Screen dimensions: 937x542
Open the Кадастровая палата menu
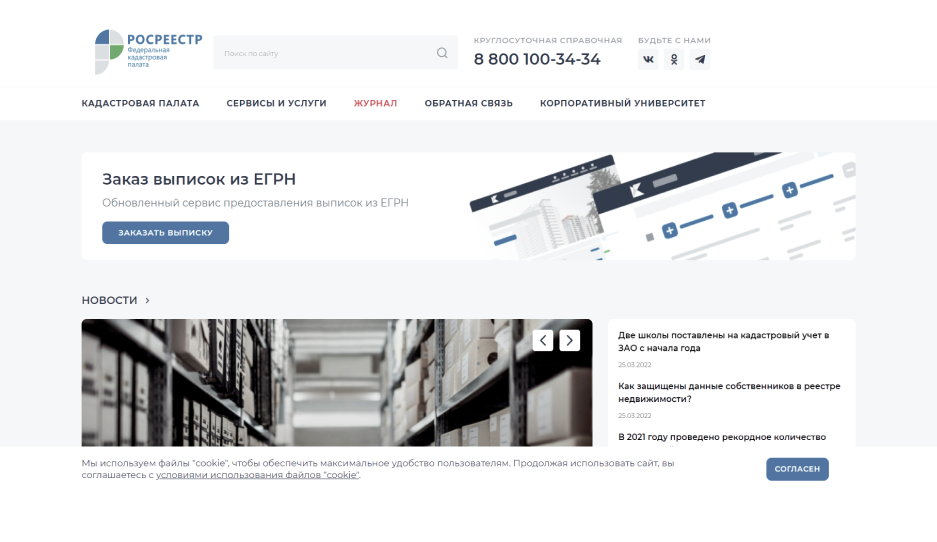pos(140,103)
